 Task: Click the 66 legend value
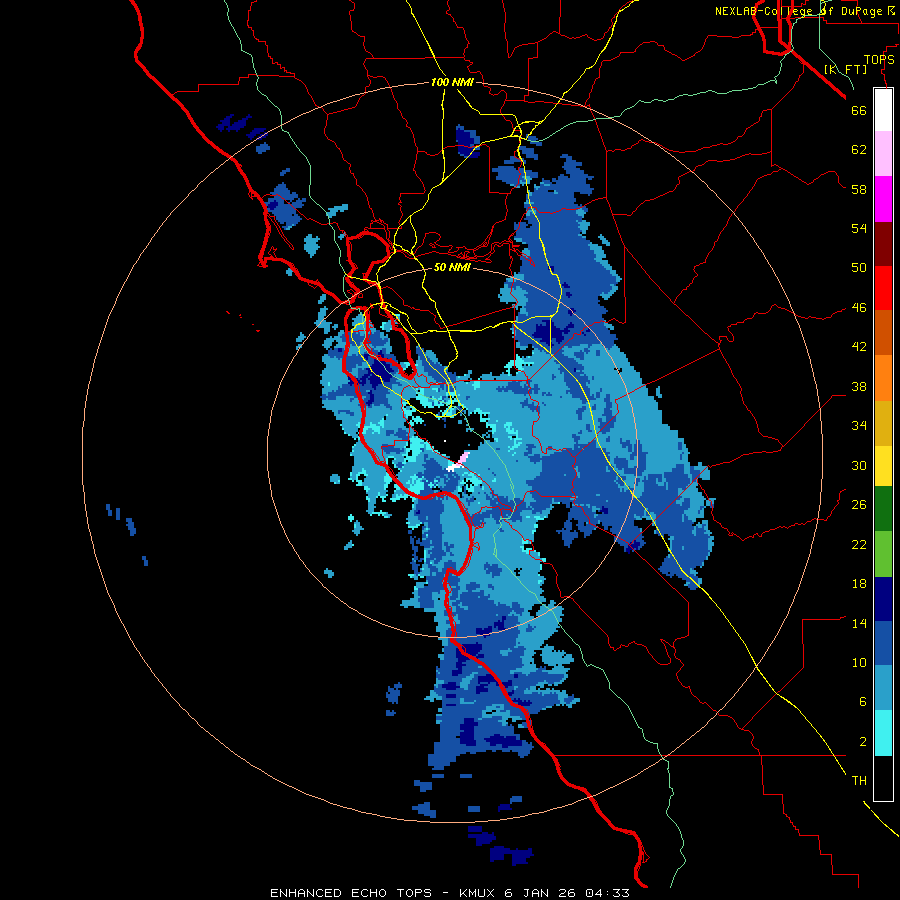[x=859, y=110]
